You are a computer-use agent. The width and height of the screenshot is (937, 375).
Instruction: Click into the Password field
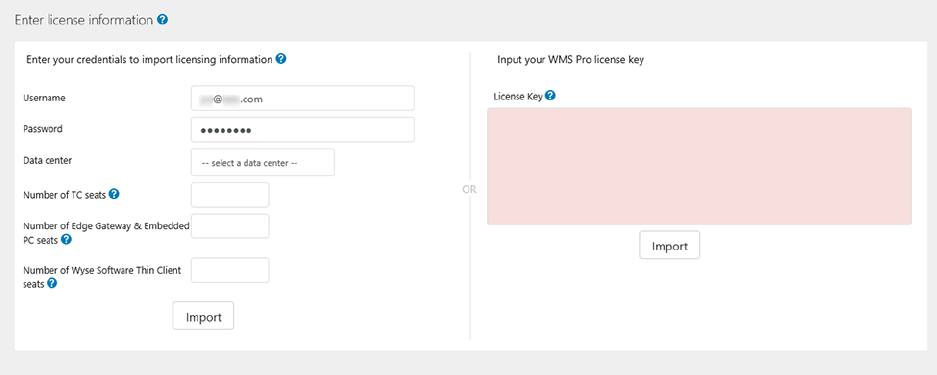coord(303,130)
